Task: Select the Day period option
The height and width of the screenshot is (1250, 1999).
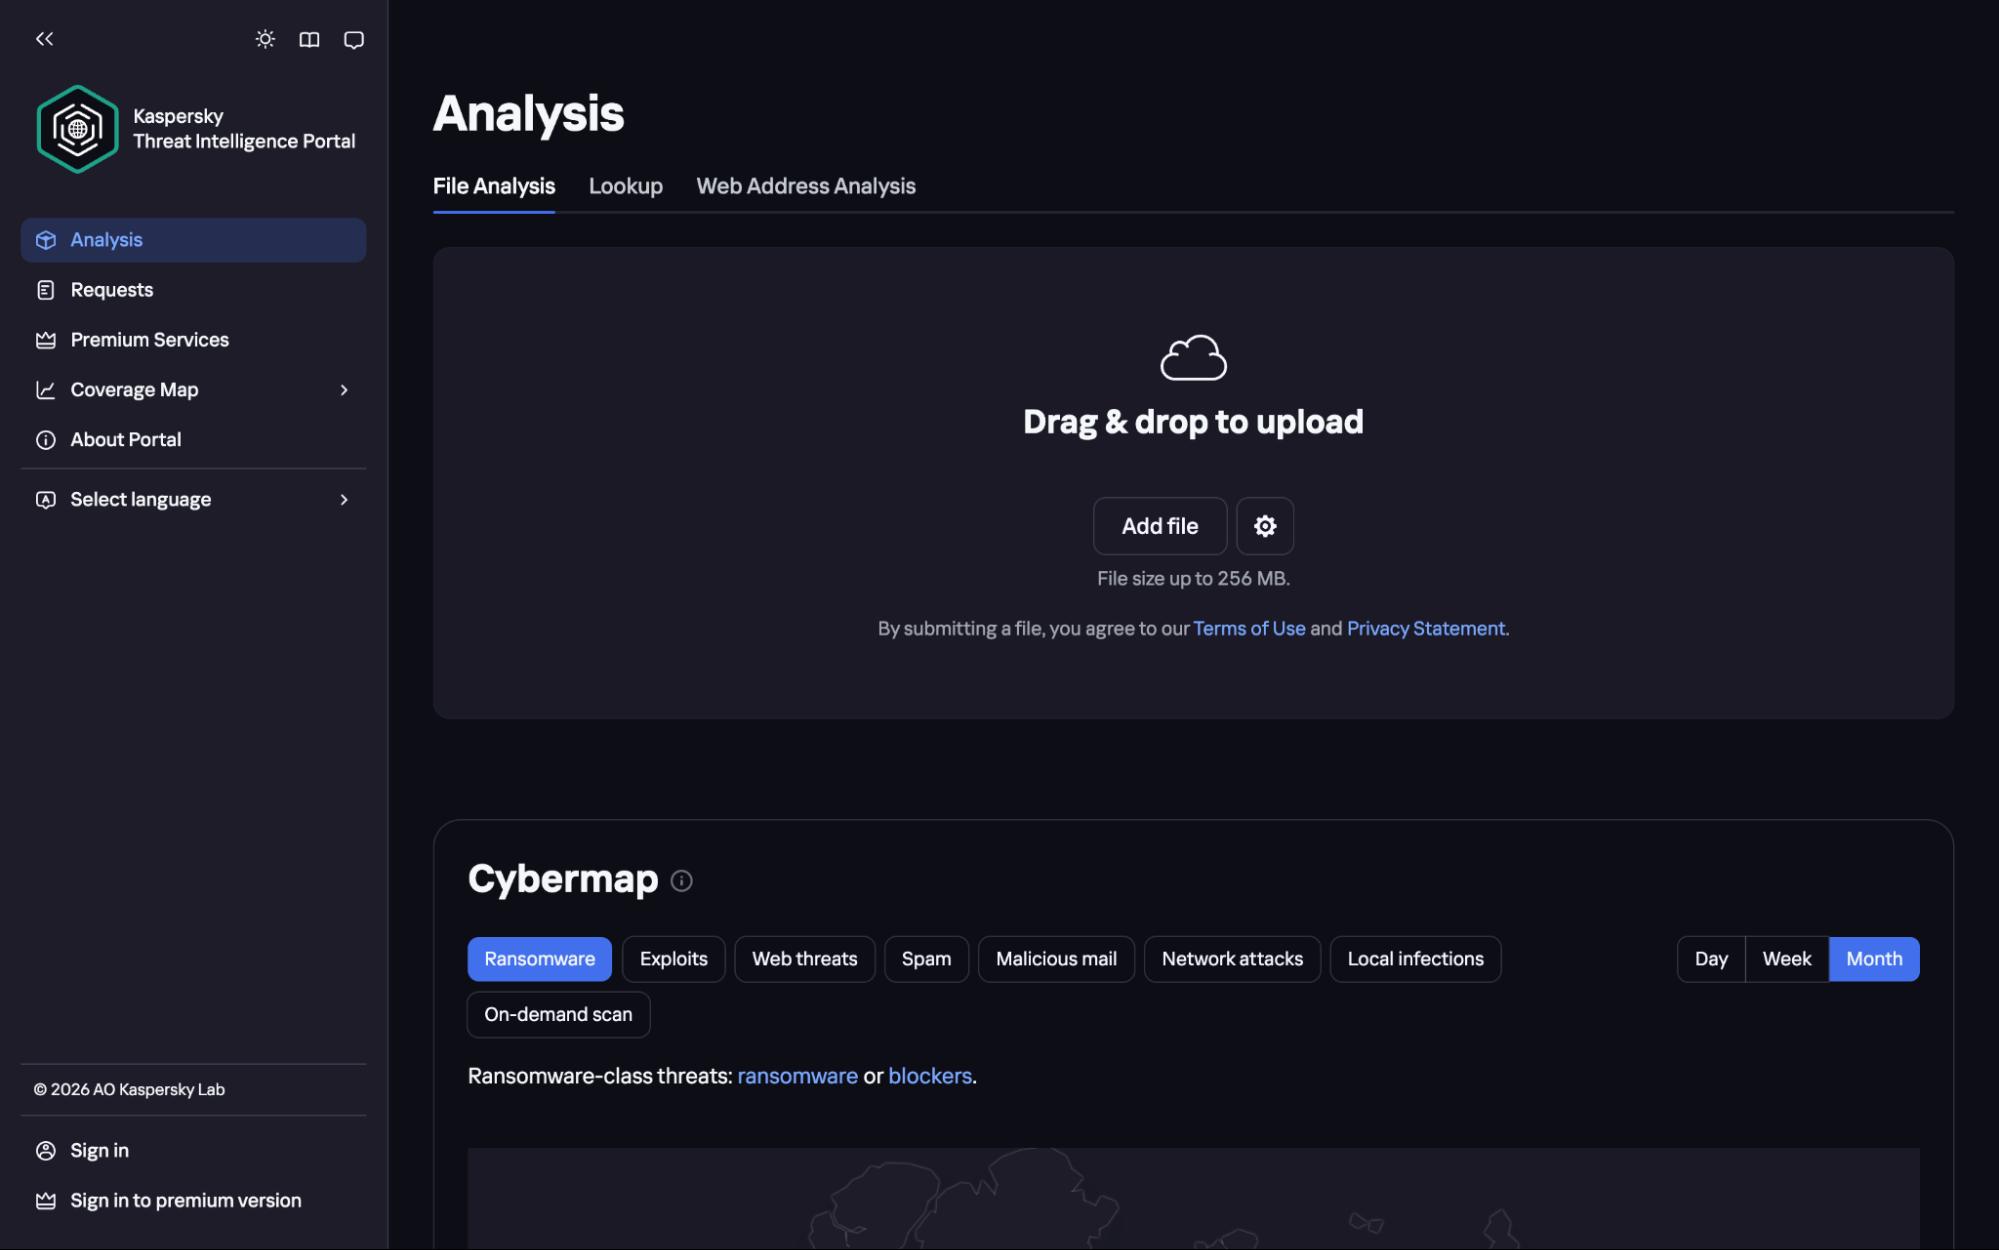Action: [1710, 958]
